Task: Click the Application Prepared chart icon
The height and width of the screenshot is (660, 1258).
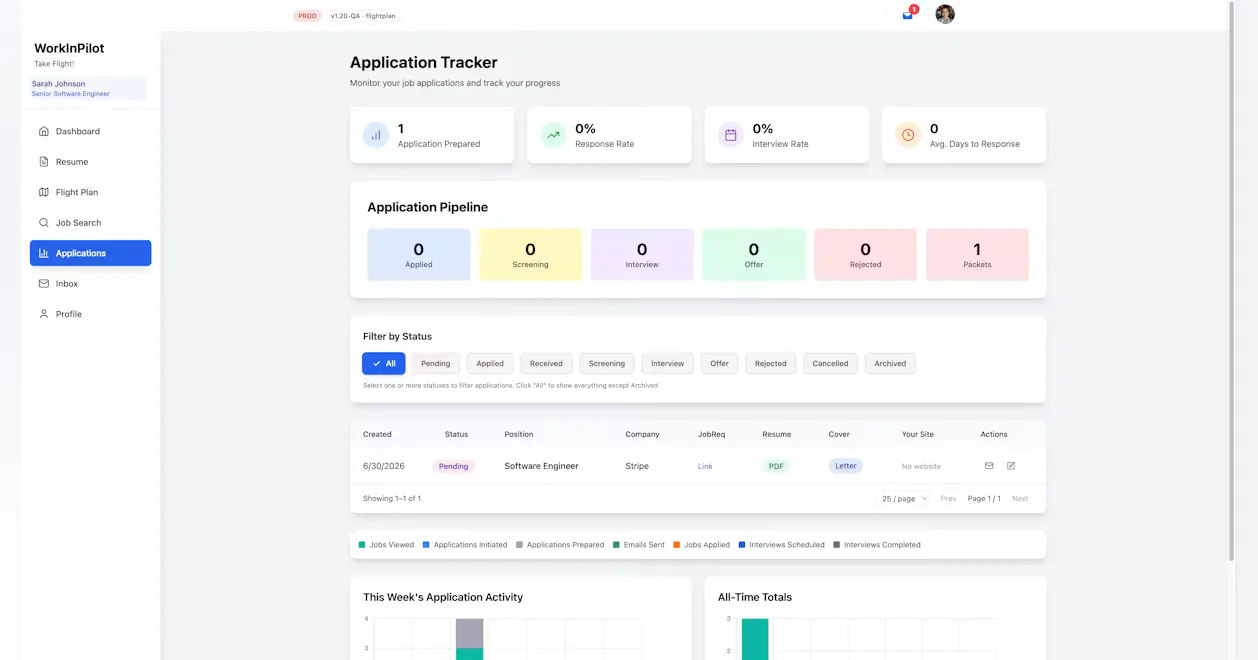Action: (376, 135)
